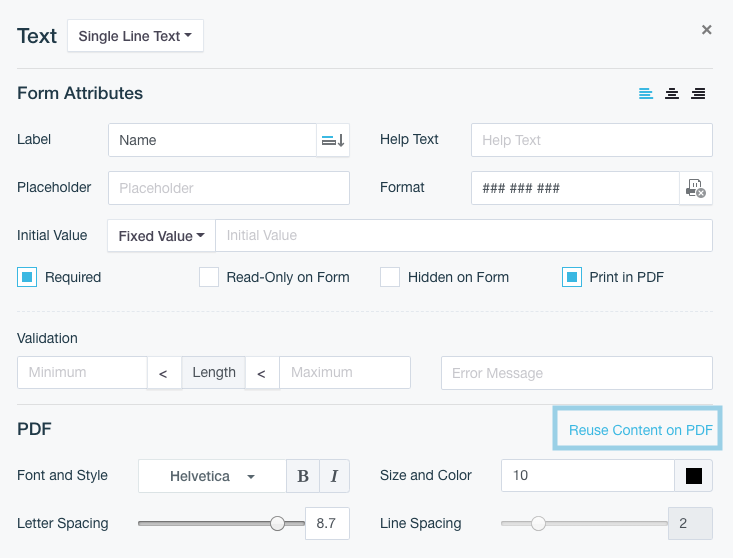Screen dimensions: 733x558
Task: Click the clear format icon
Action: [696, 188]
